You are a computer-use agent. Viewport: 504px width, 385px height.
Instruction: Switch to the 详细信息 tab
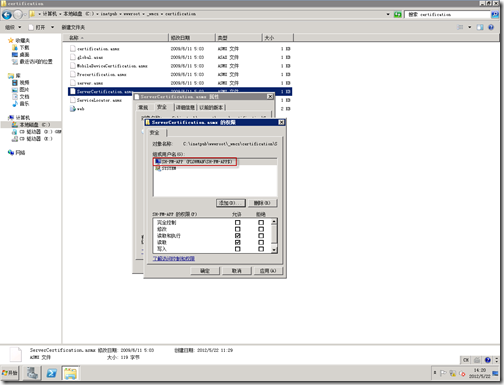click(x=185, y=107)
